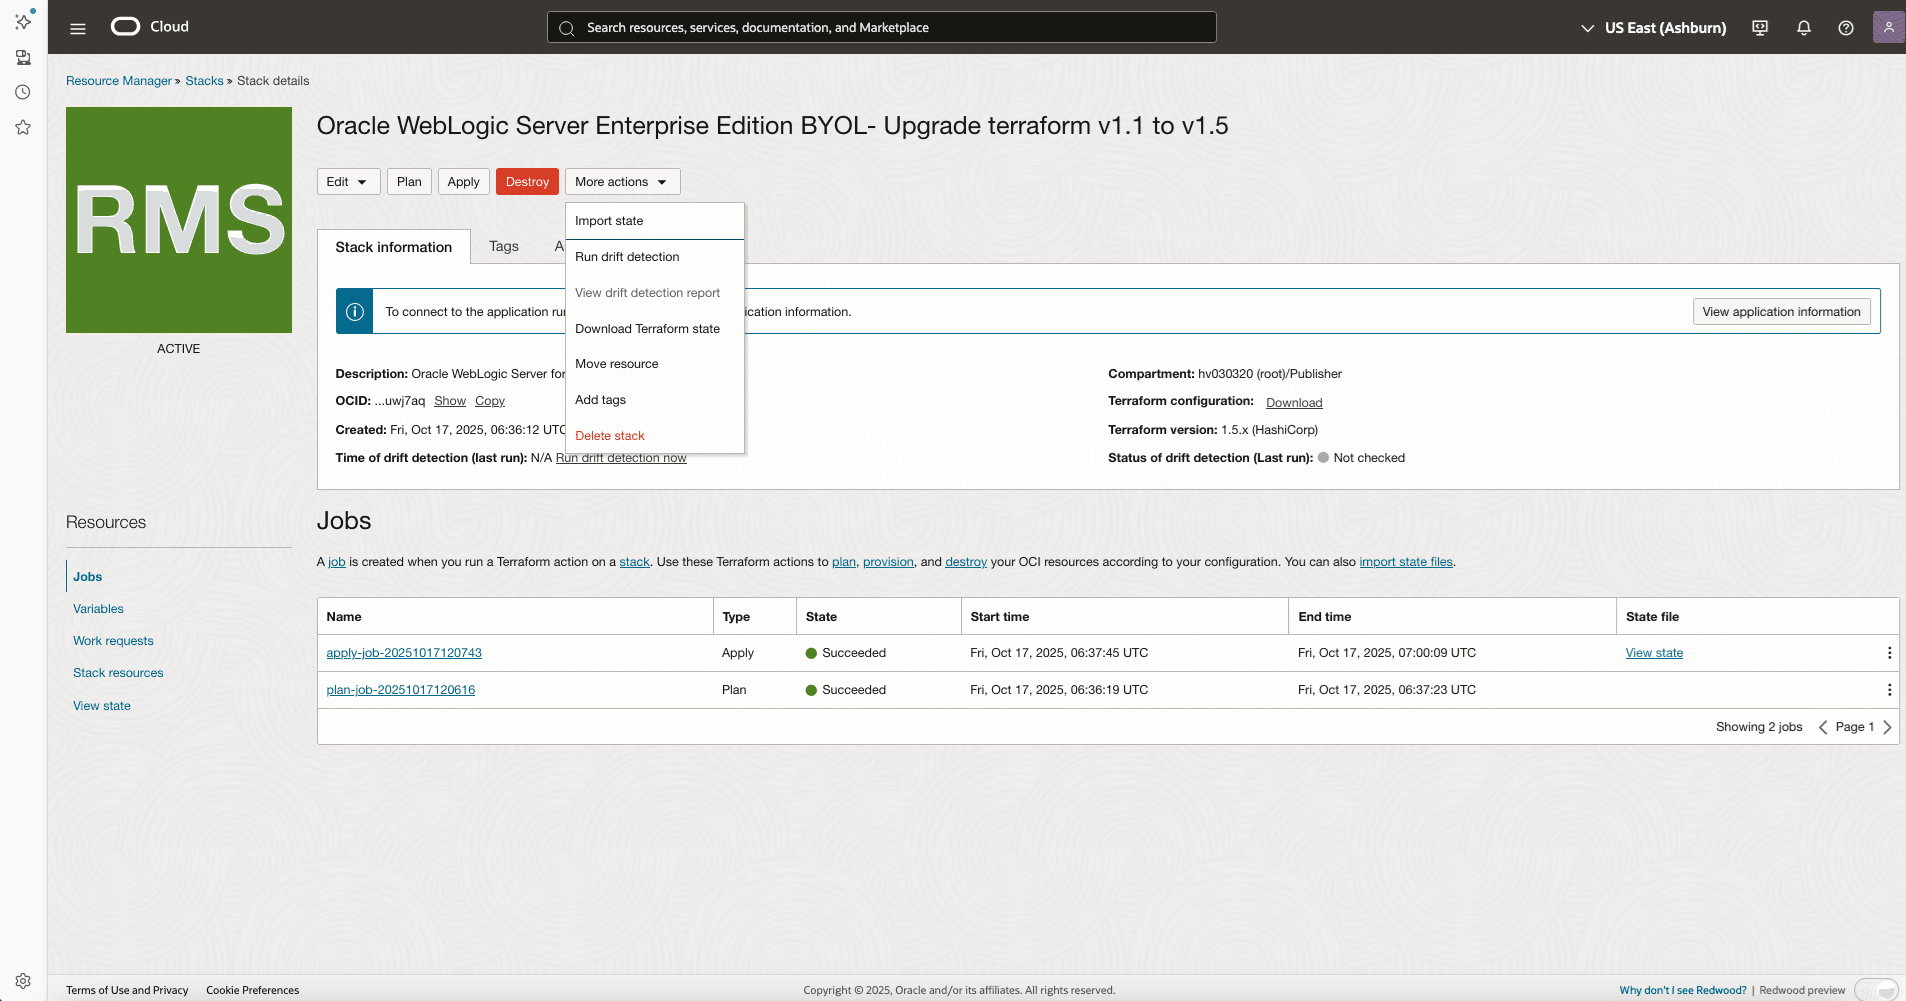Image resolution: width=1906 pixels, height=1001 pixels.
Task: Open the settings gear at bottom left
Action: [23, 981]
